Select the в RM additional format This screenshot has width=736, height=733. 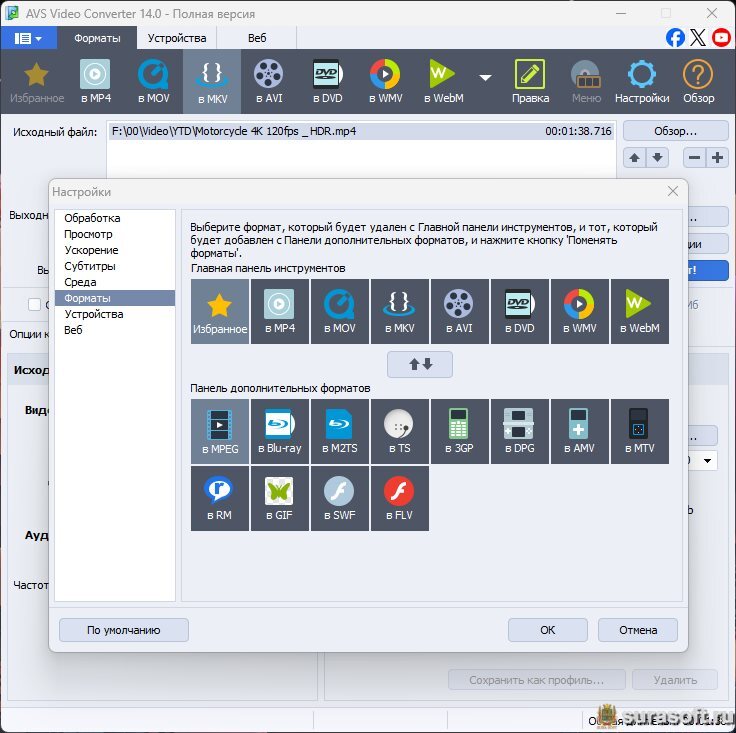220,498
